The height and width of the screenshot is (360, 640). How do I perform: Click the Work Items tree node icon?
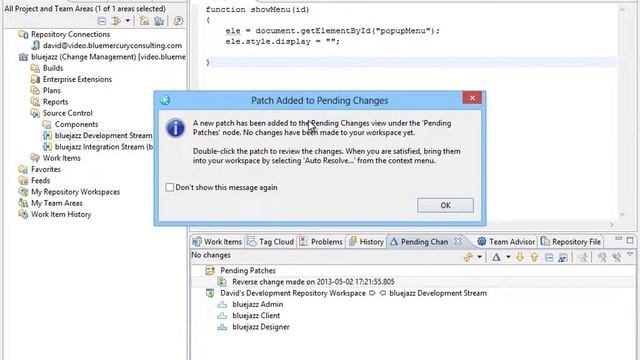[36, 158]
